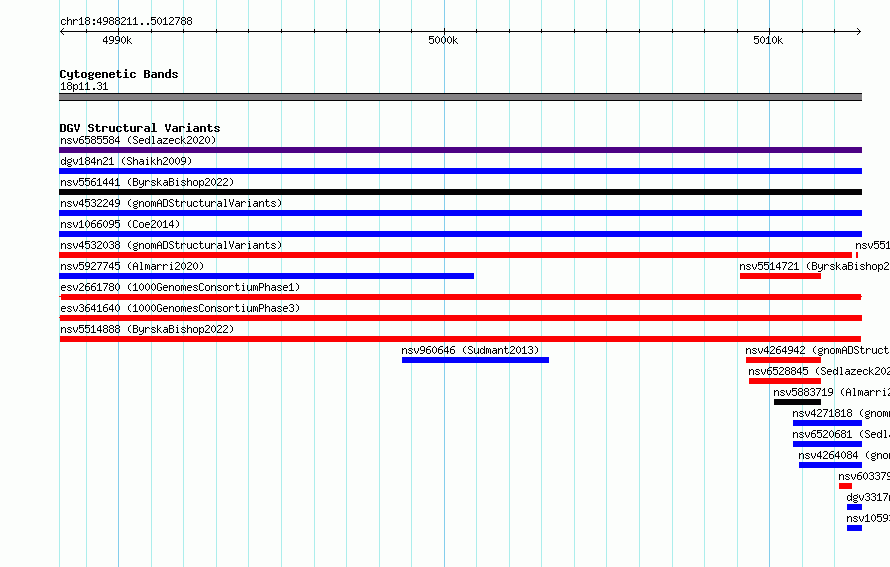The width and height of the screenshot is (890, 567).
Task: Open variant nsv5883719 label
Action: 831,392
